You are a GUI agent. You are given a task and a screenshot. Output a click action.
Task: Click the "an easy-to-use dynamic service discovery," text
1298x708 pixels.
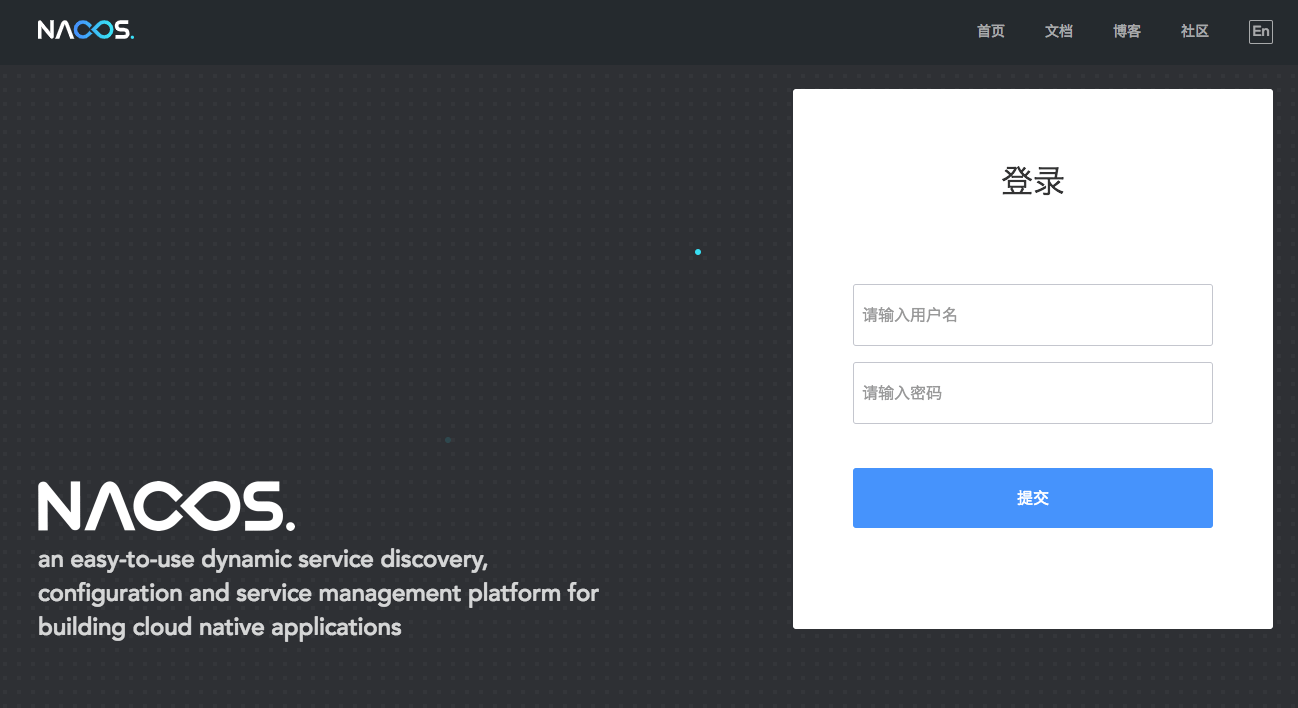coord(263,559)
